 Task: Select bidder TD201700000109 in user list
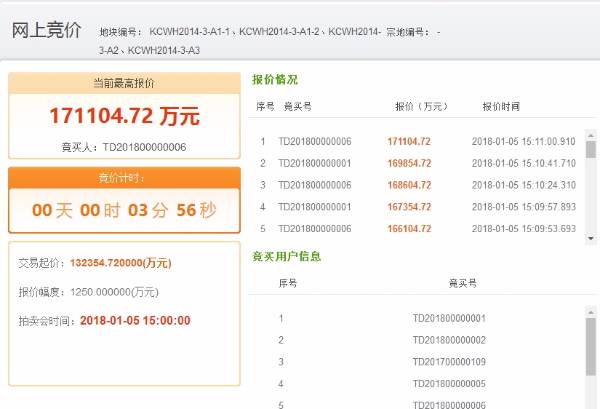pyautogui.click(x=449, y=362)
